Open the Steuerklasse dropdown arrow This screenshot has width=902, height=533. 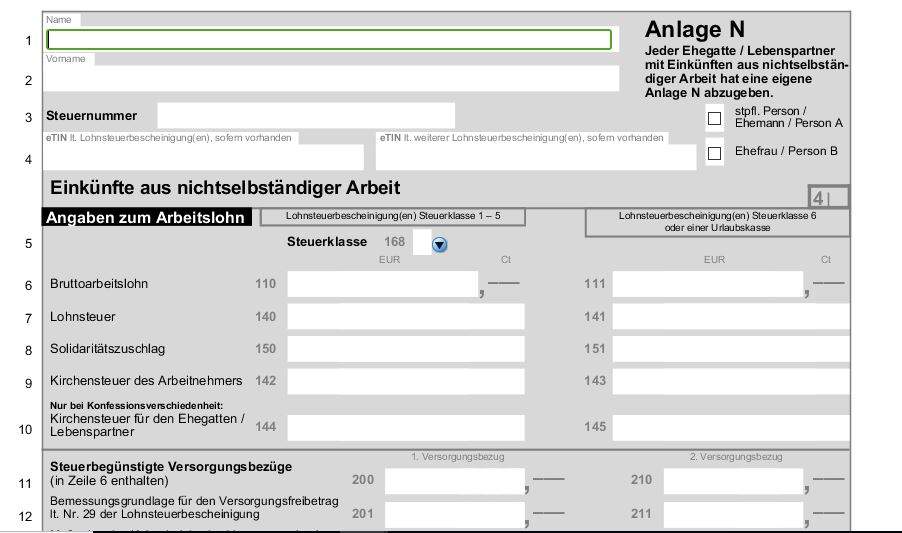[x=439, y=244]
